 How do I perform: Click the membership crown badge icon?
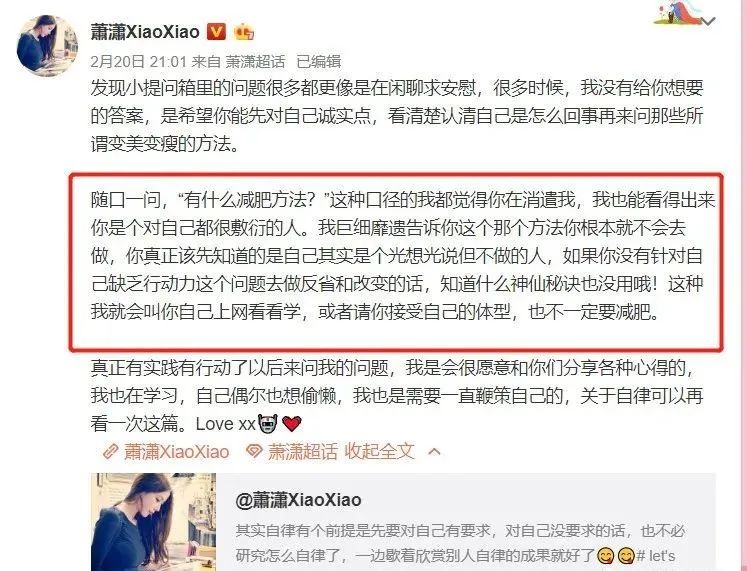tap(244, 32)
